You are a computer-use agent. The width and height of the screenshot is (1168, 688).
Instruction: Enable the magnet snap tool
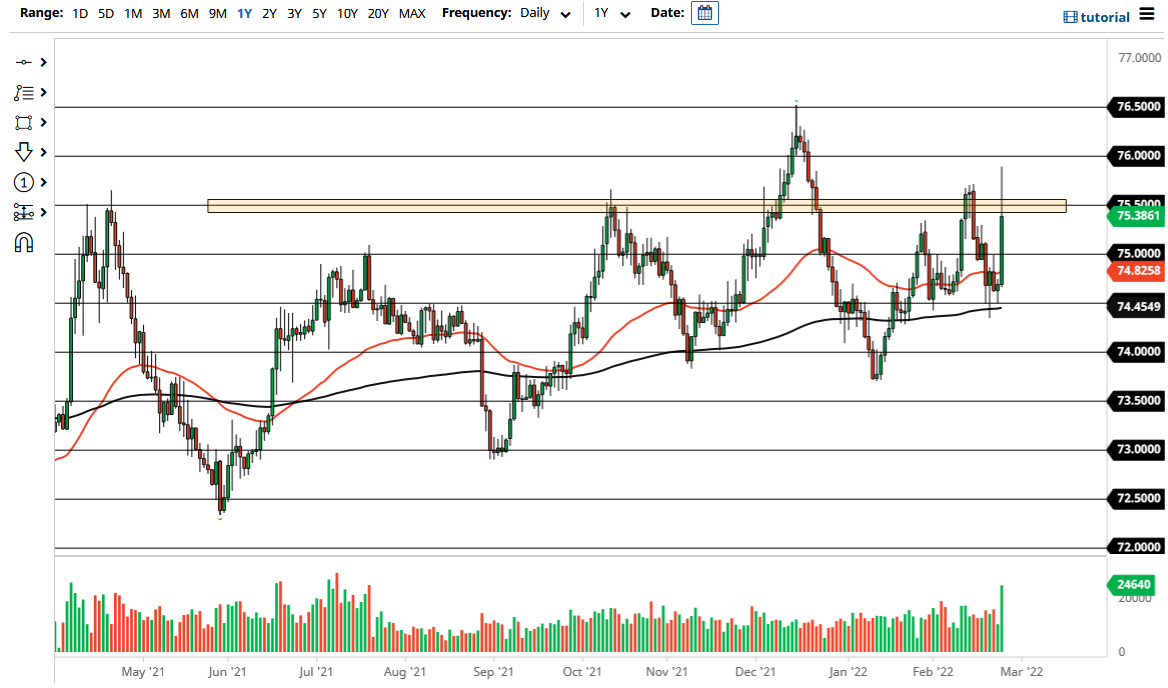pyautogui.click(x=26, y=242)
